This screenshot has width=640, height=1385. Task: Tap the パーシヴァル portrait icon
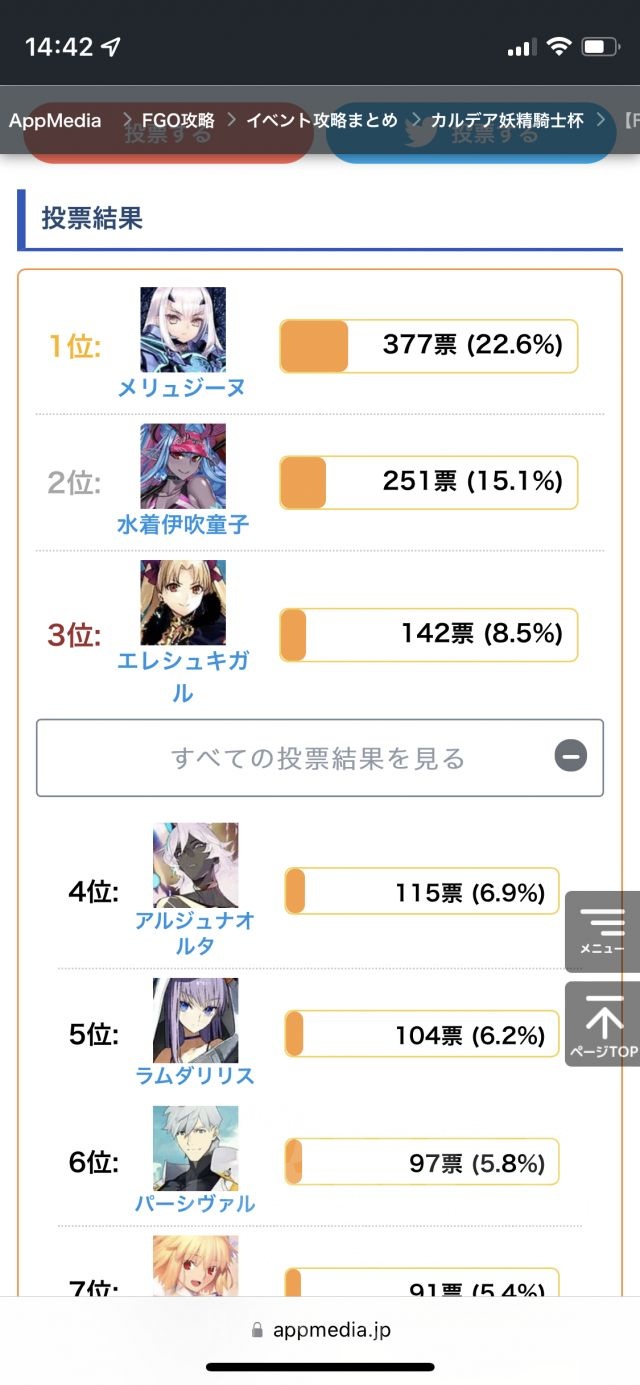tap(196, 1148)
